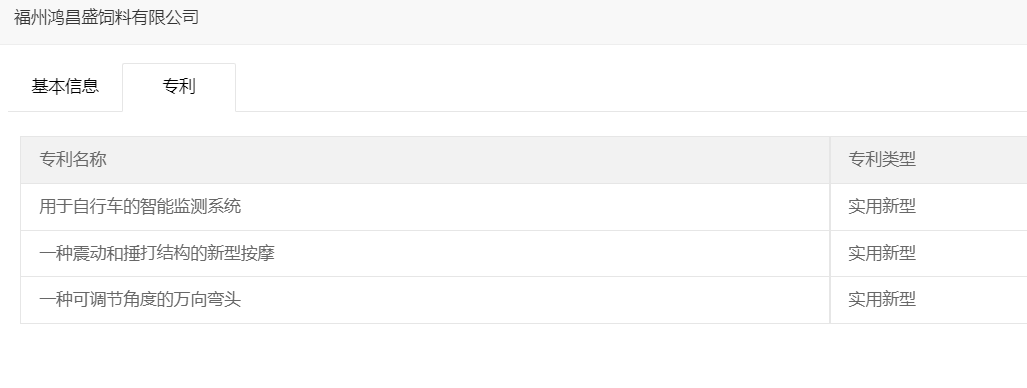Select the 专利 tab
The width and height of the screenshot is (1027, 388).
point(179,87)
